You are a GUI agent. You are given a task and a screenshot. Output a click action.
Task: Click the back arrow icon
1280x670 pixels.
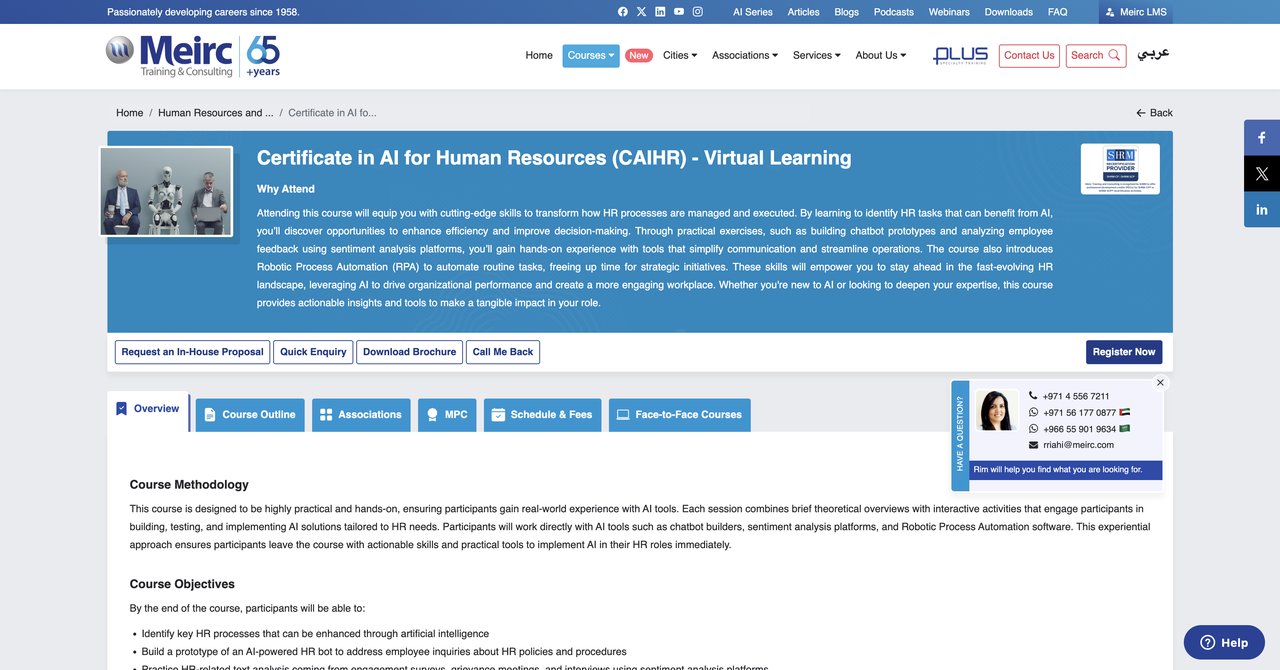[1141, 113]
